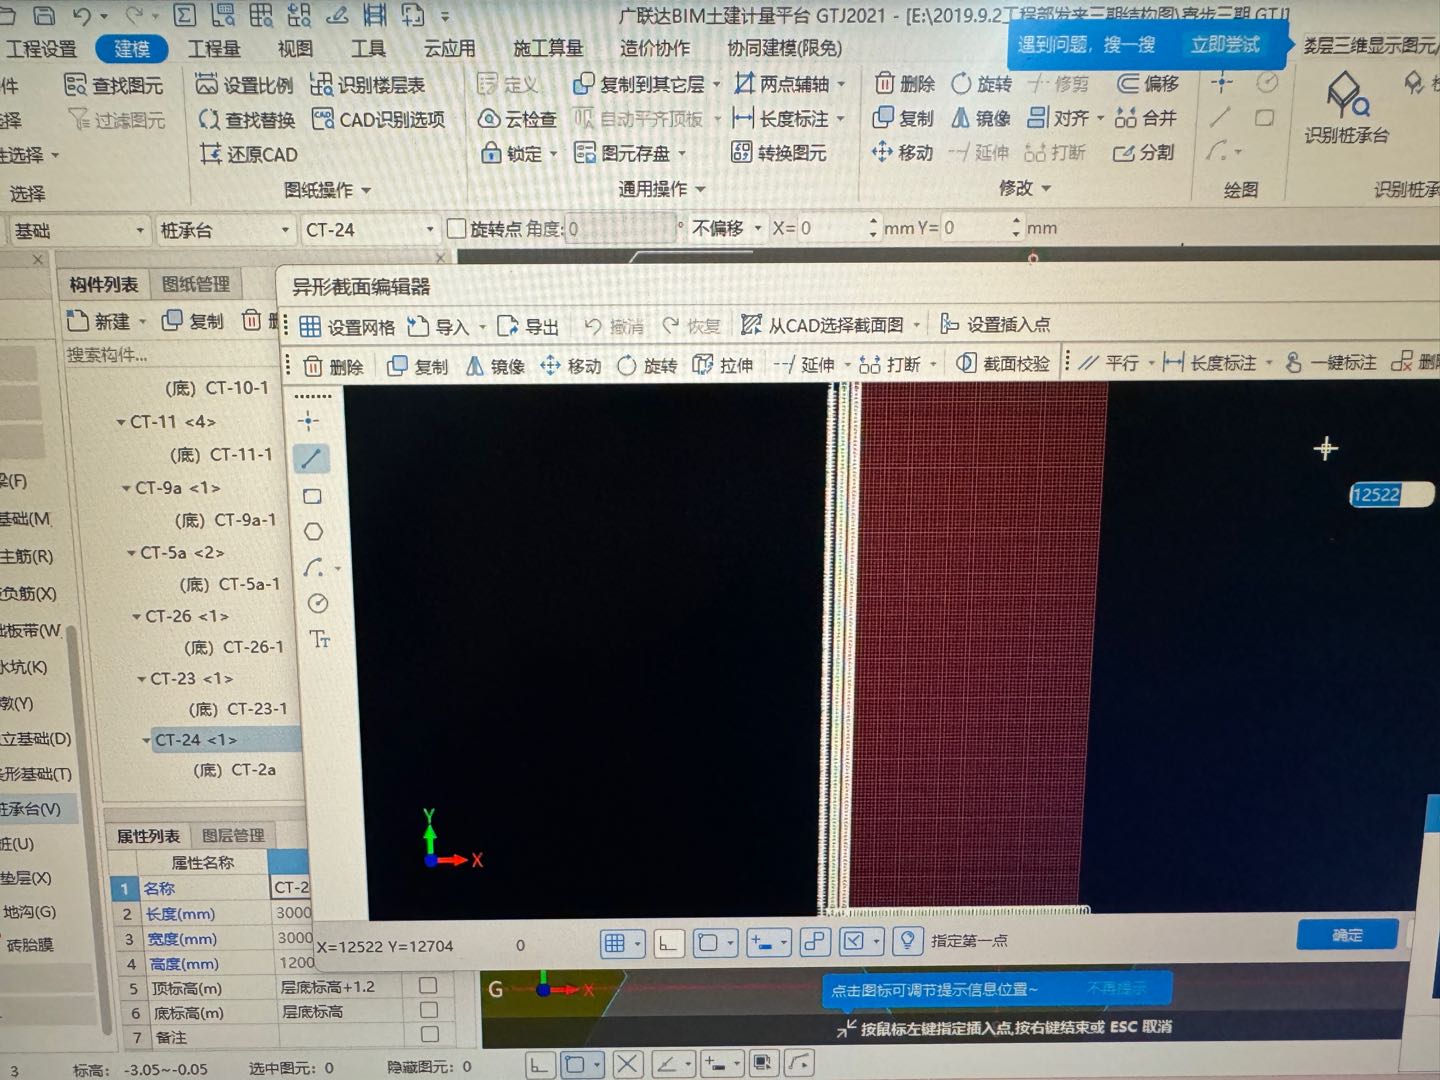Viewport: 1440px width, 1080px height.
Task: Collapse the CT-23 <1> tree node
Action: point(141,679)
